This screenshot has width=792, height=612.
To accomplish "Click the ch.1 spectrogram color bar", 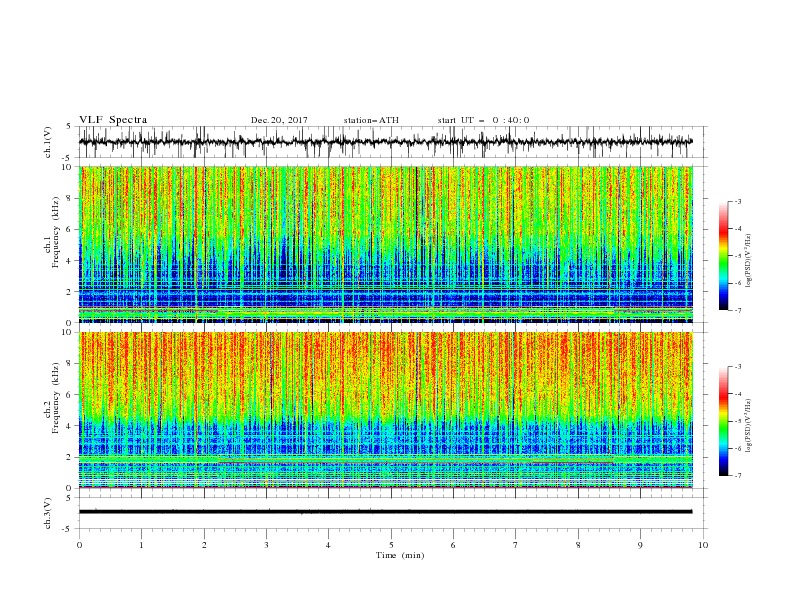I will [723, 256].
